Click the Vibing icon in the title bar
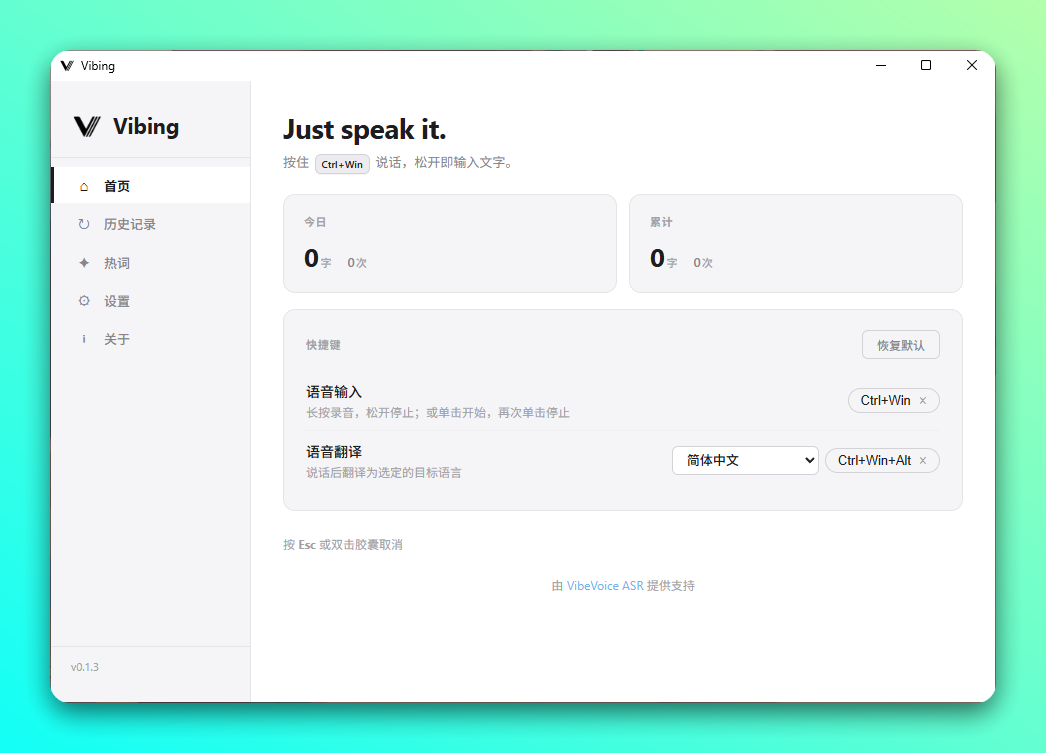 [x=70, y=65]
